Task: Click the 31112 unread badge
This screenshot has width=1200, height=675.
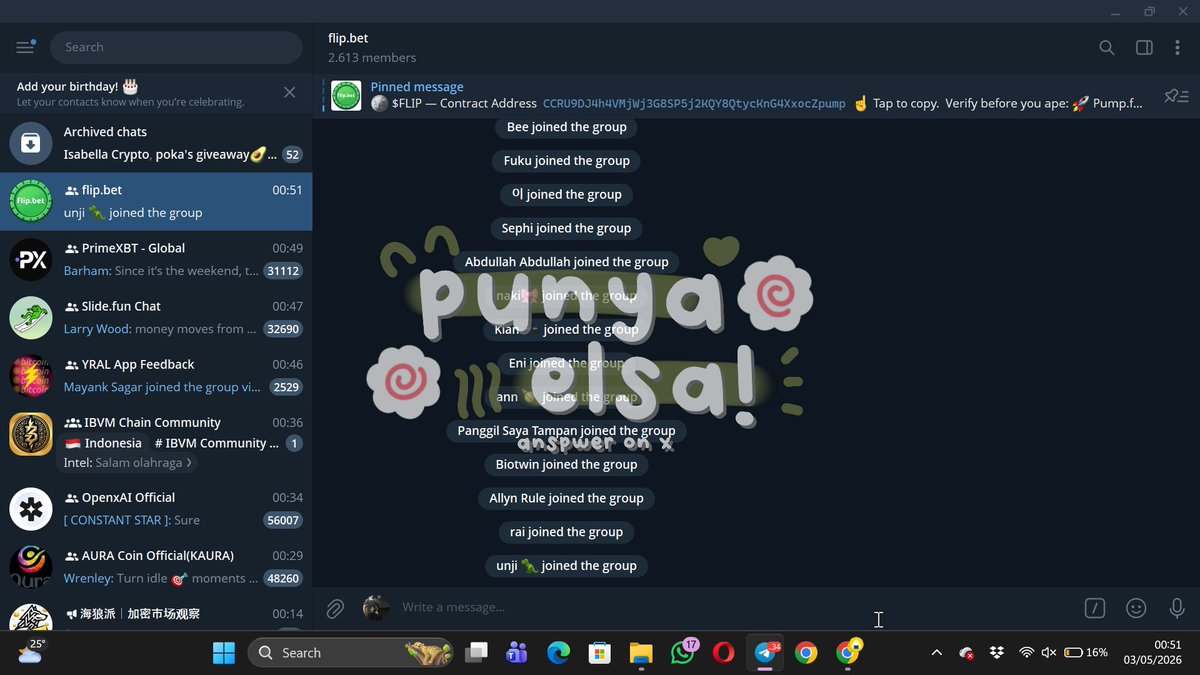Action: pos(283,271)
